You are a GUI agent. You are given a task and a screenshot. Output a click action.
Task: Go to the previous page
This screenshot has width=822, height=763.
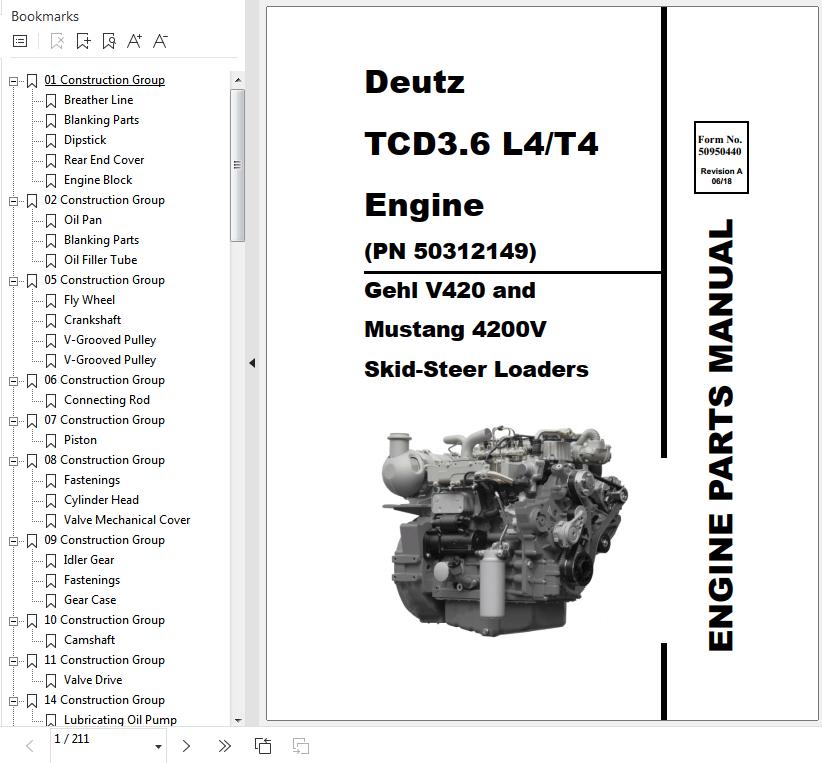(30, 746)
